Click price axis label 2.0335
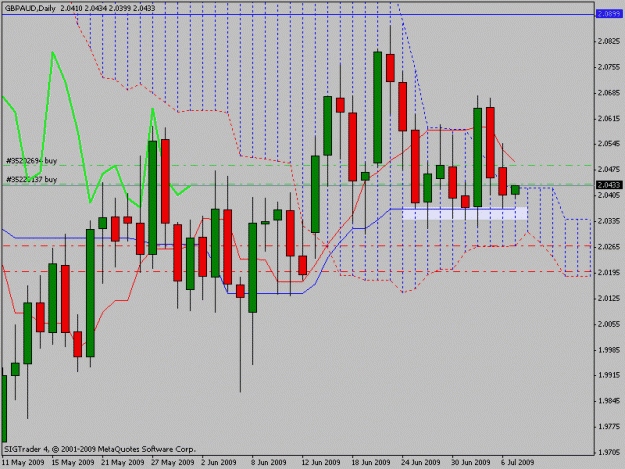 (x=609, y=221)
